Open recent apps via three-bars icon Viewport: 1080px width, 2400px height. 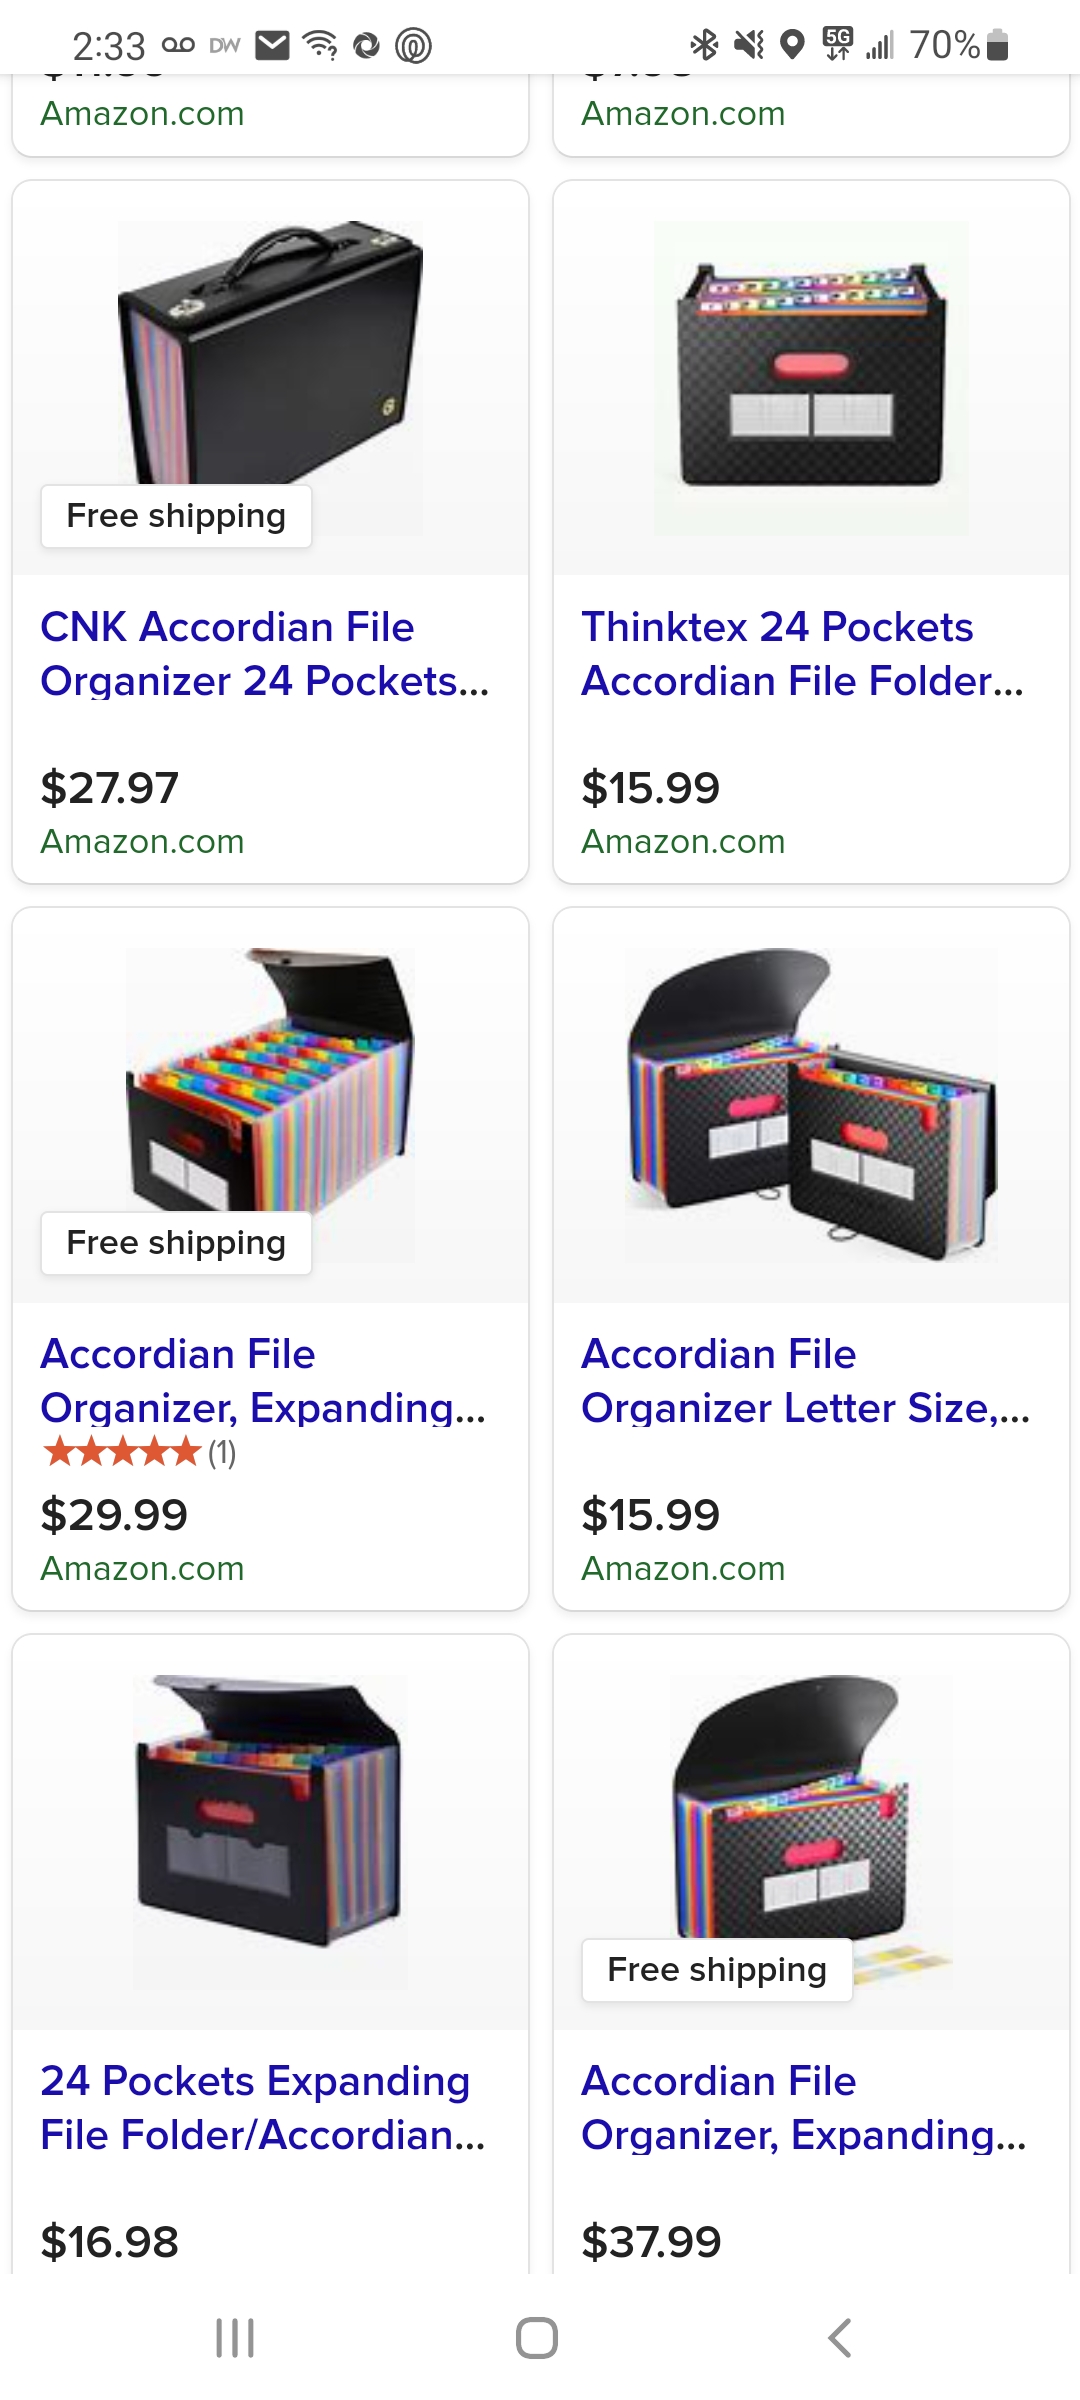(235, 2338)
